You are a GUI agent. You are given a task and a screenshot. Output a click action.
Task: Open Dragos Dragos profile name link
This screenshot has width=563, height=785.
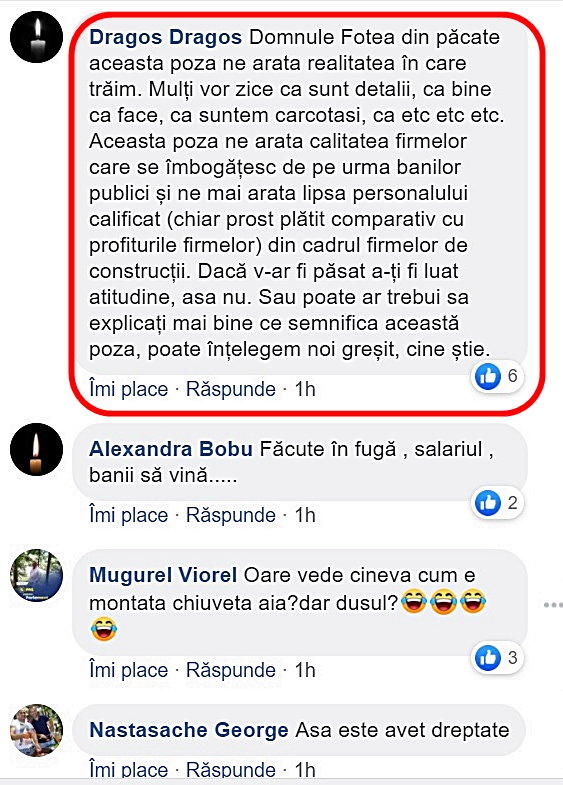click(165, 37)
